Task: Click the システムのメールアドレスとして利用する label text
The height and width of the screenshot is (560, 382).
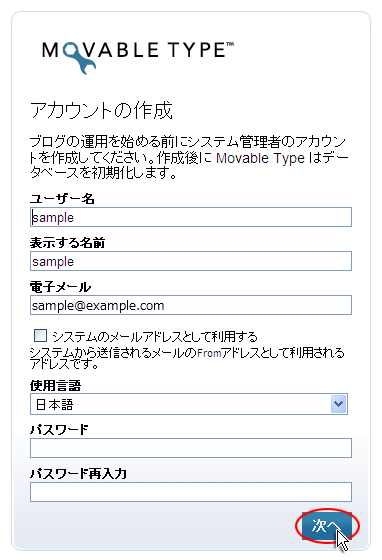Action: click(x=155, y=336)
